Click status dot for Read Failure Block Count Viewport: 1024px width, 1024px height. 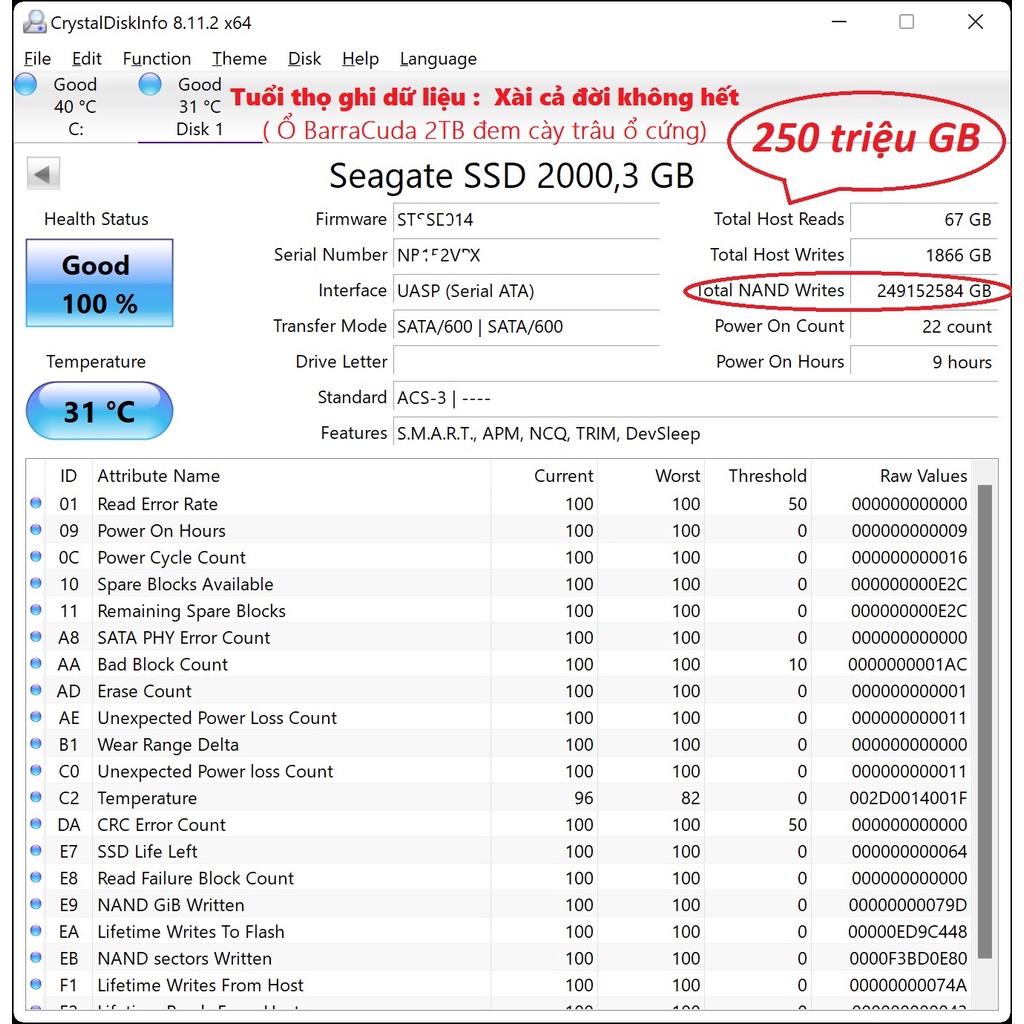pyautogui.click(x=36, y=877)
